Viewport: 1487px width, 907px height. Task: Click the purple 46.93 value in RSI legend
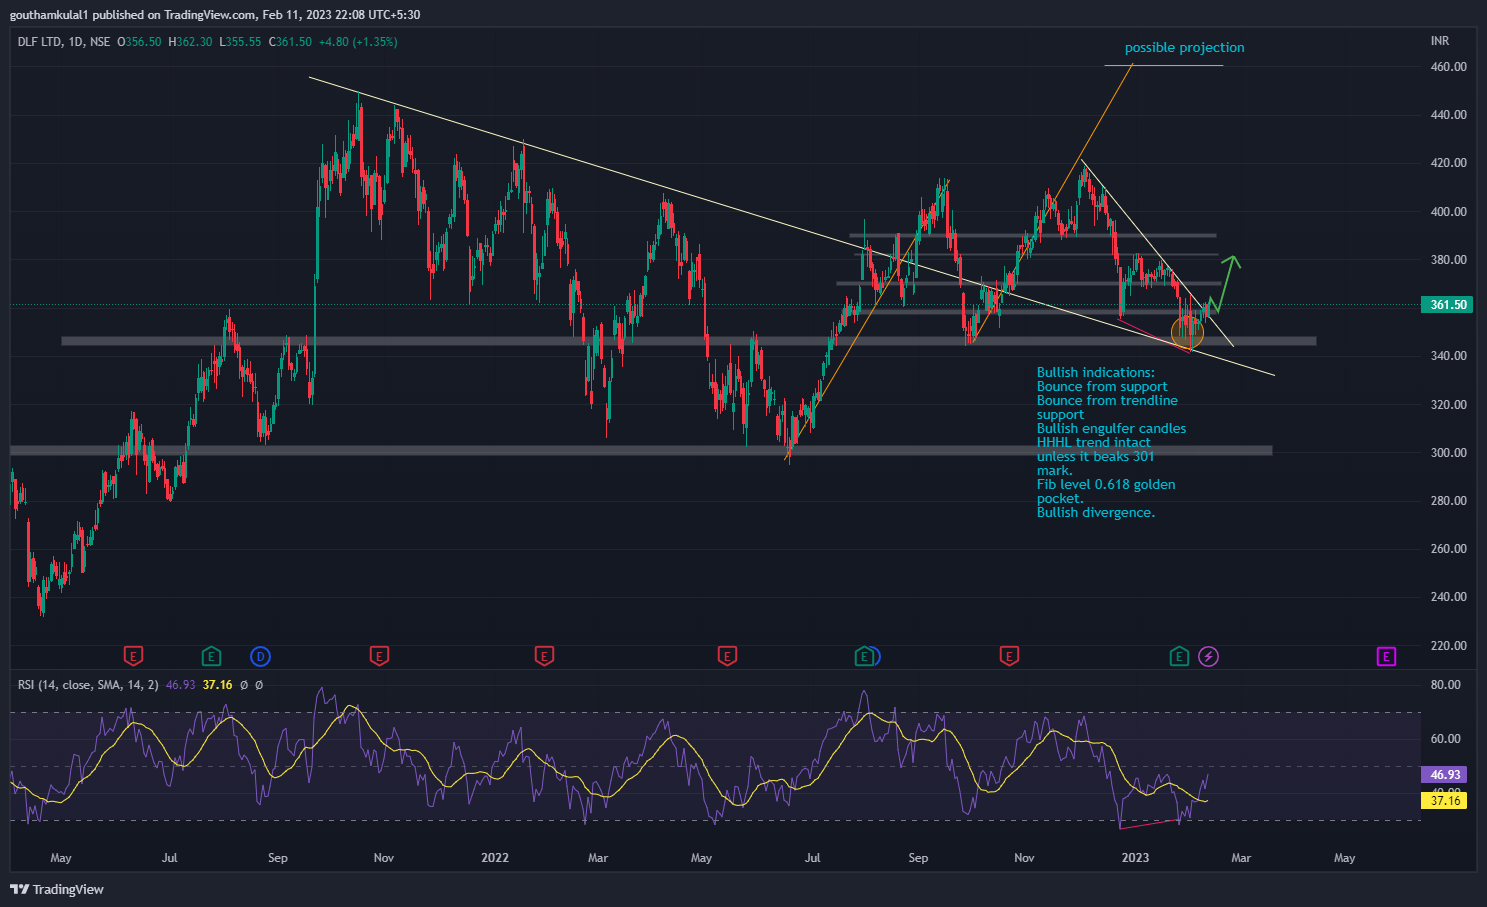click(180, 685)
